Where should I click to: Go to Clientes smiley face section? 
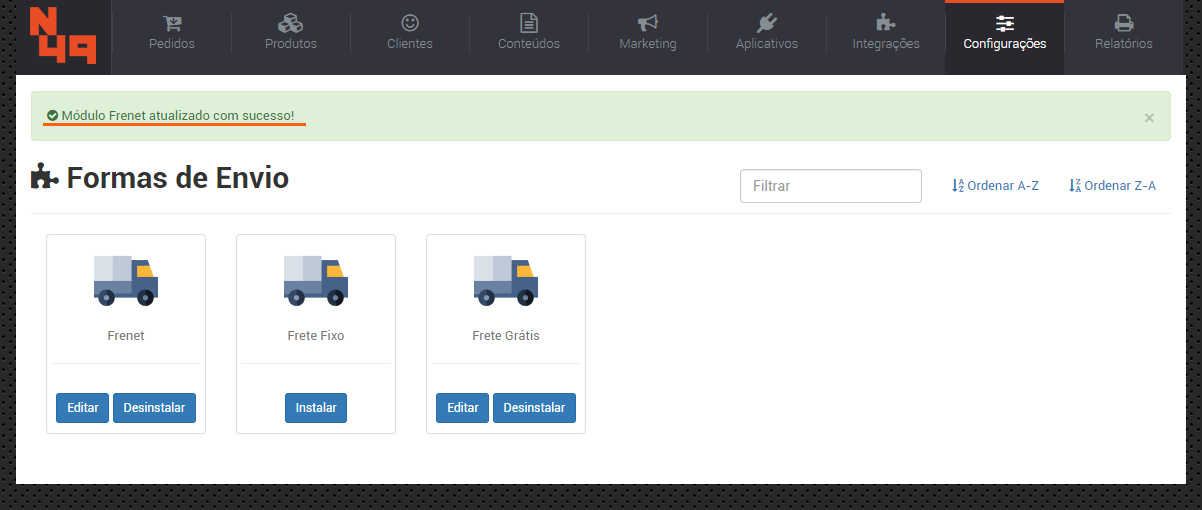coord(410,33)
